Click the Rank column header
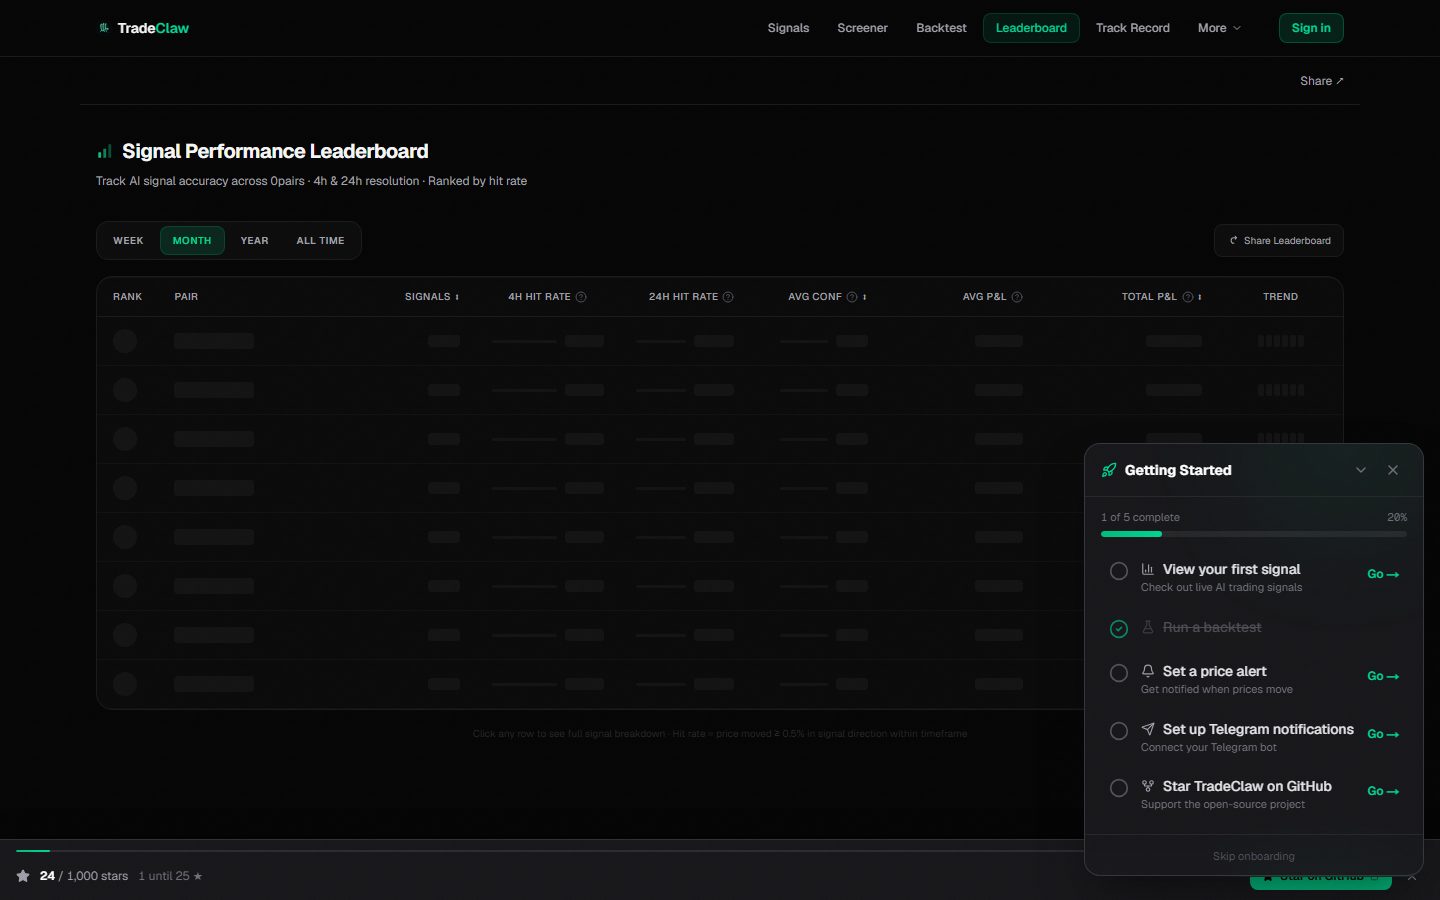 [127, 297]
